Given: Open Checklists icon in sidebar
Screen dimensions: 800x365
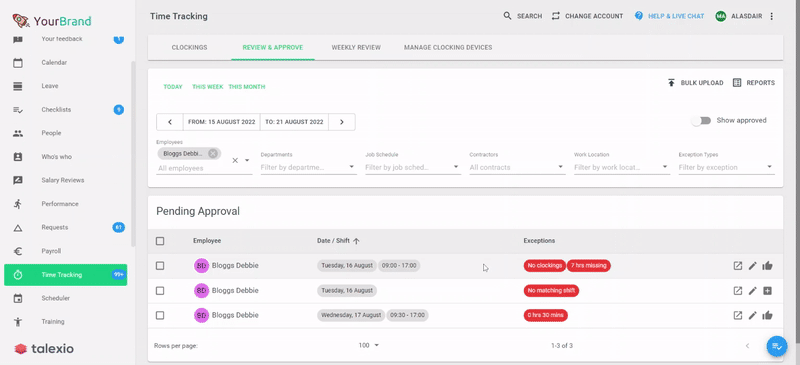Looking at the screenshot, I should pos(18,110).
